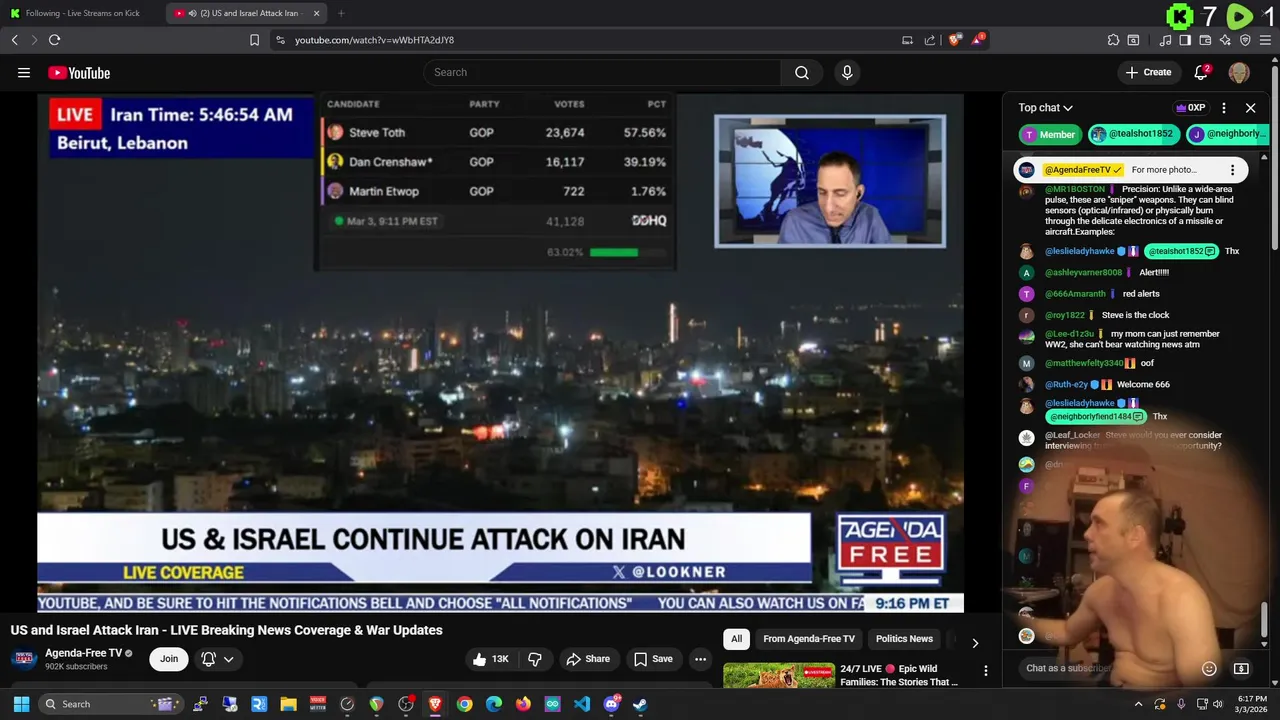Open more video actions ellipsis
Screen dimensions: 1280x720
[701, 659]
